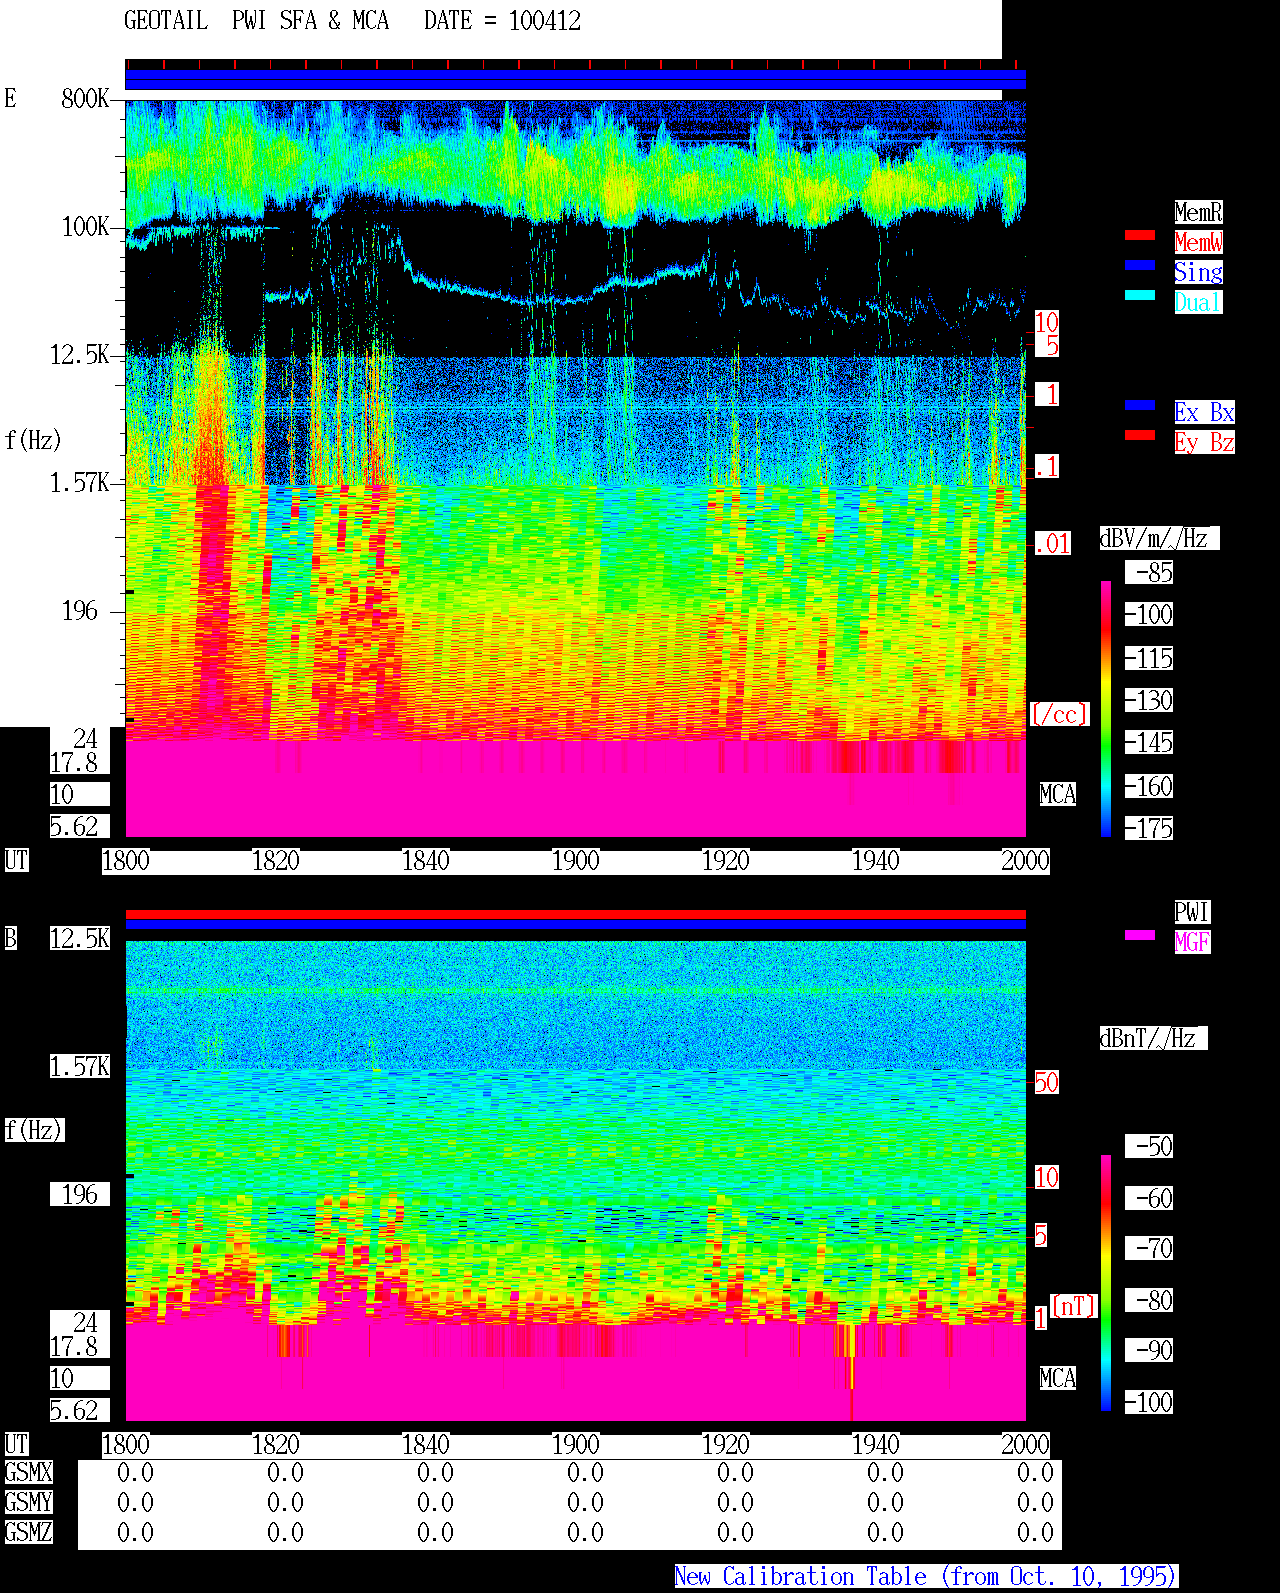
Task: Click the -115 color scale value
Action: [1149, 658]
